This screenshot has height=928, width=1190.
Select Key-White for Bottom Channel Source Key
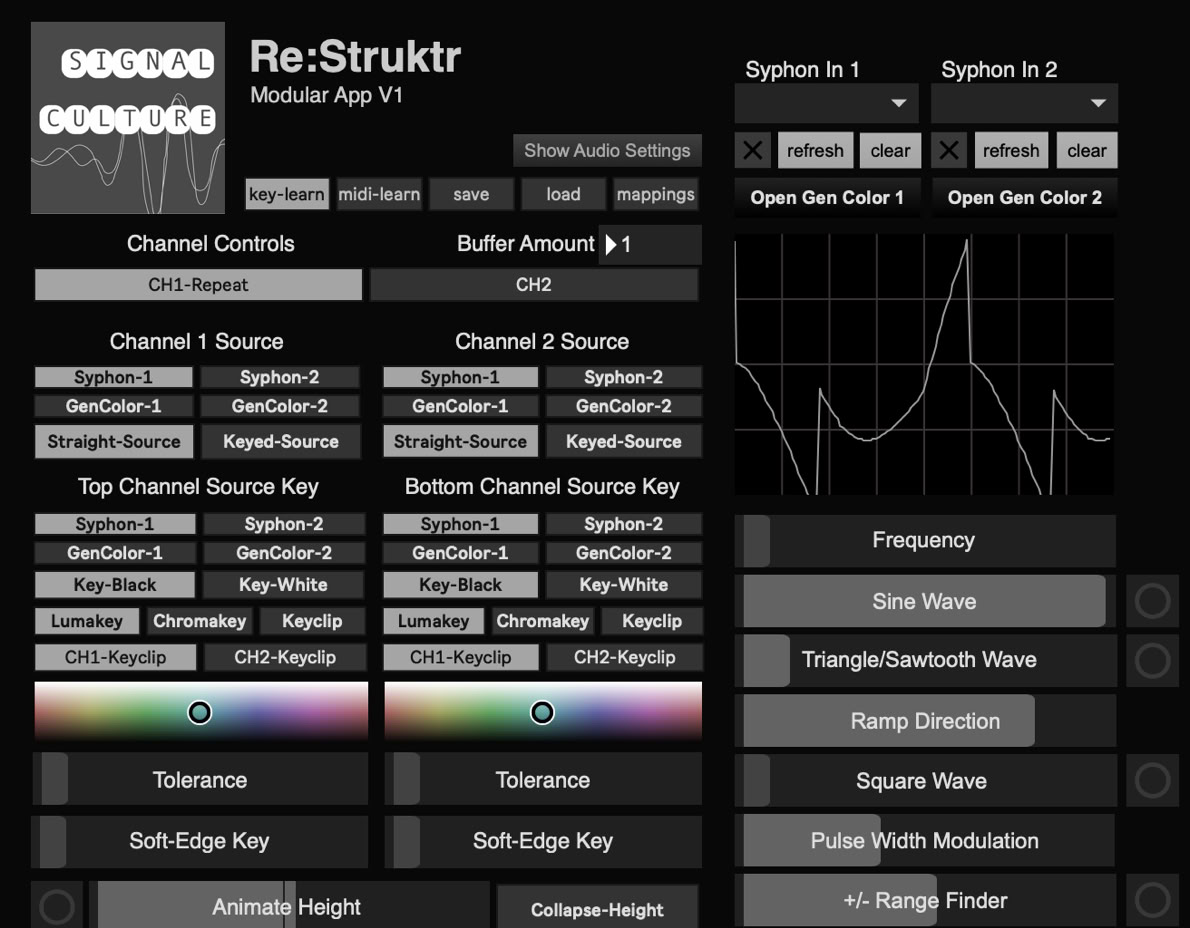click(x=624, y=585)
